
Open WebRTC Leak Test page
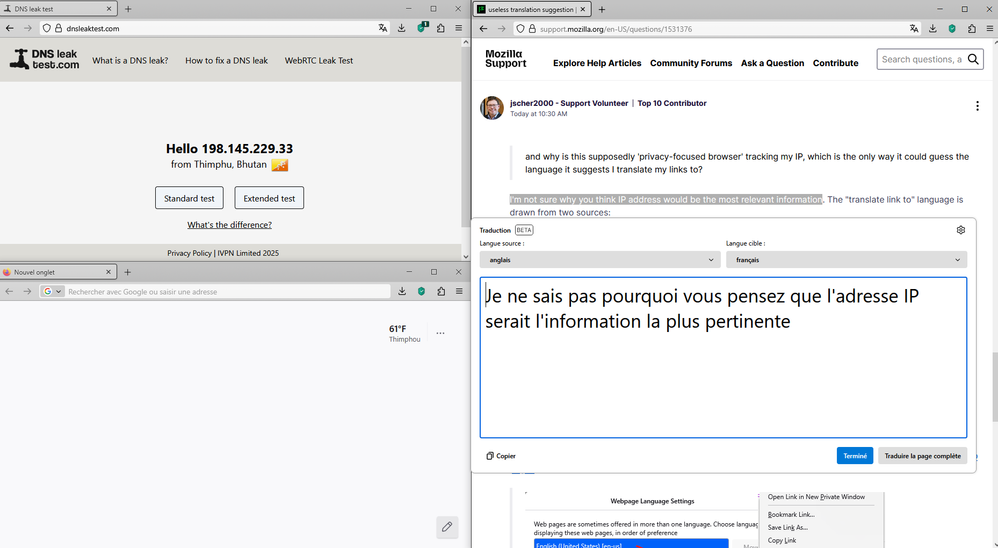(318, 60)
